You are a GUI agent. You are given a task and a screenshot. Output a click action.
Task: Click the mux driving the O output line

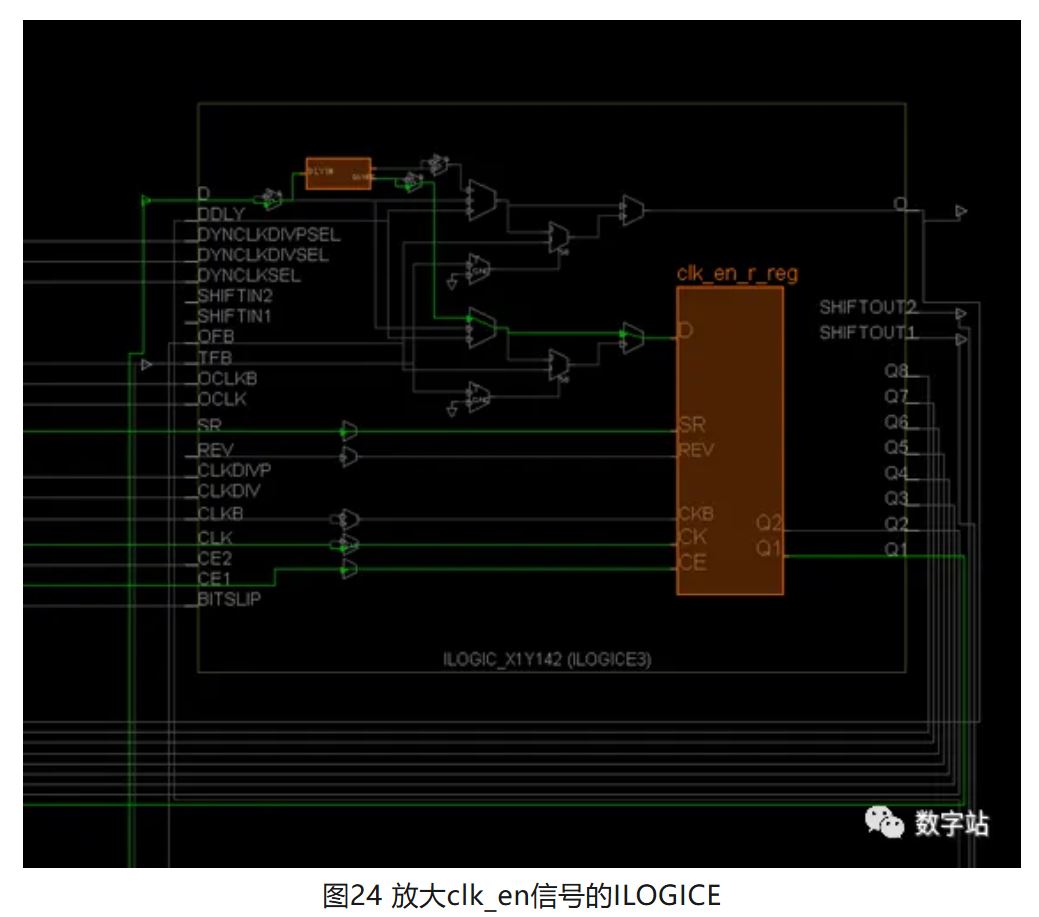(633, 211)
